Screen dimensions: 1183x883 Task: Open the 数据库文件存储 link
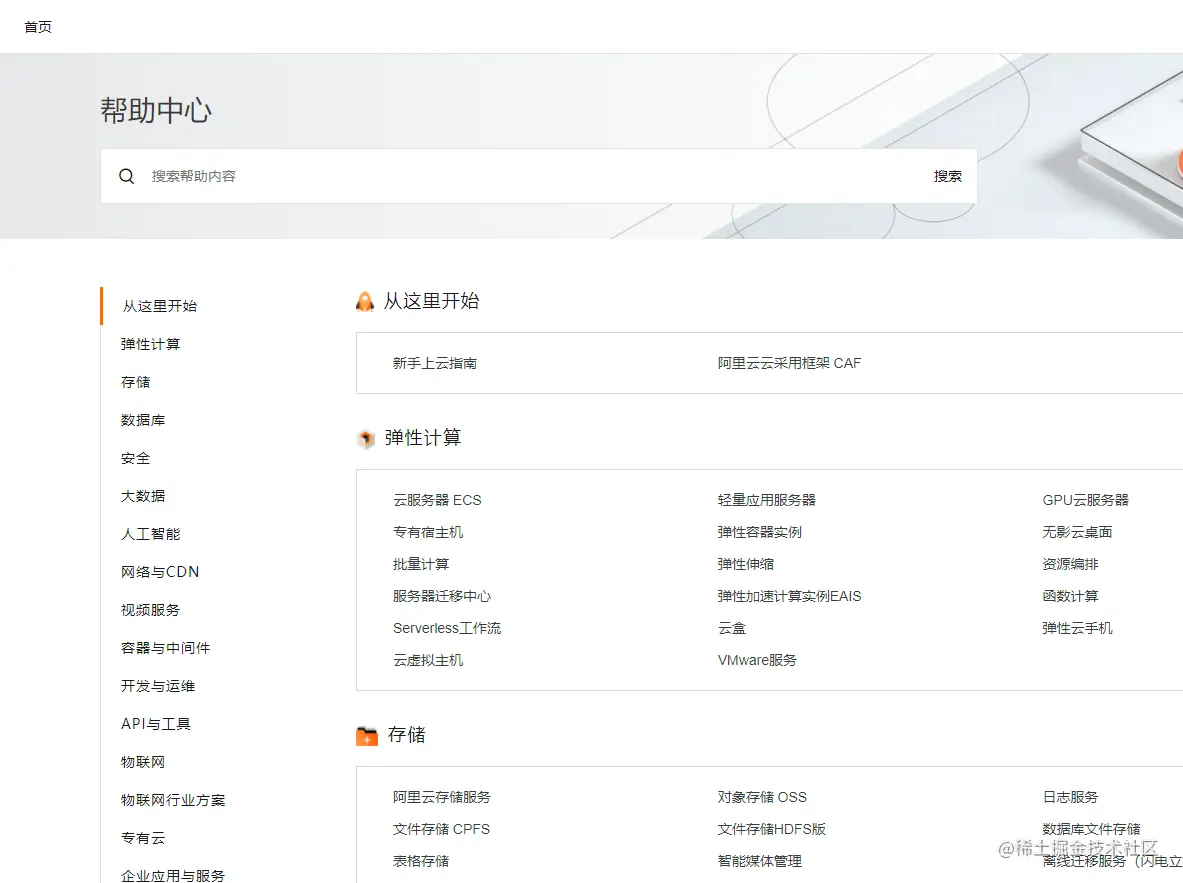1092,829
